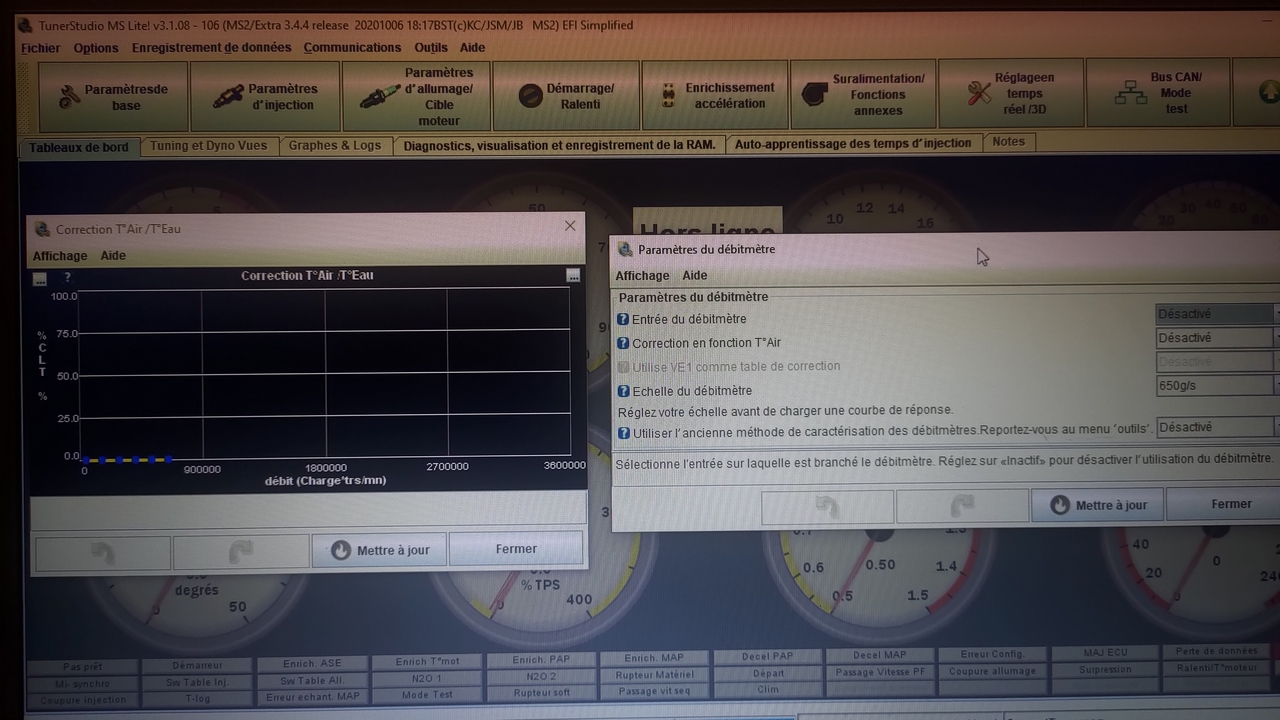Open Paramètres d'allumage spark plug button

click(416, 97)
